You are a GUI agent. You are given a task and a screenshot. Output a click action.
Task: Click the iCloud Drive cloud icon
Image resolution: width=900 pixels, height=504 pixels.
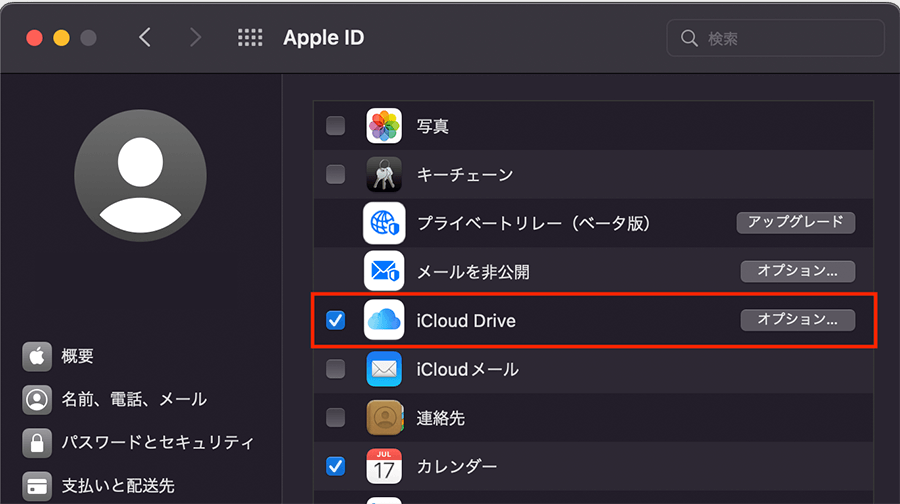tap(384, 320)
